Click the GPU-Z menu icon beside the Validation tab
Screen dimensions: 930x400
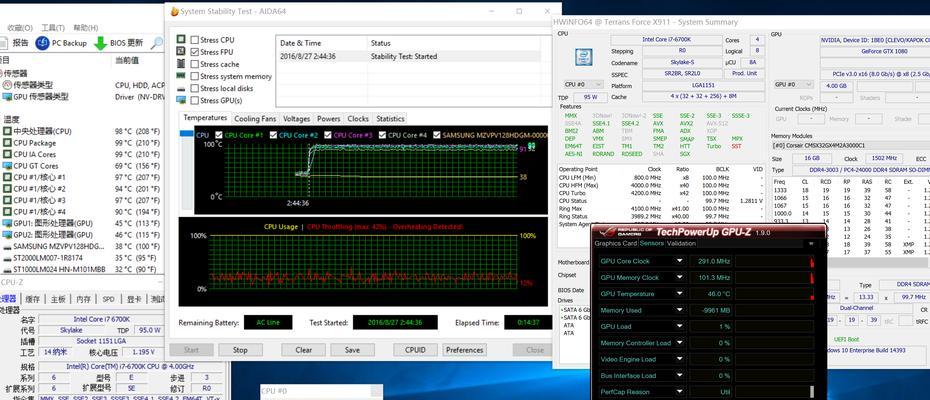(x=811, y=243)
